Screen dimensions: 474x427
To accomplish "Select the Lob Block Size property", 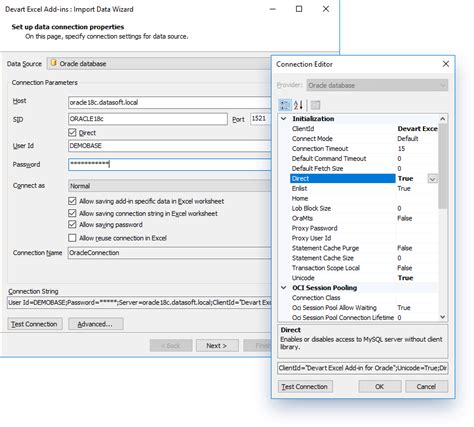I will (364, 208).
